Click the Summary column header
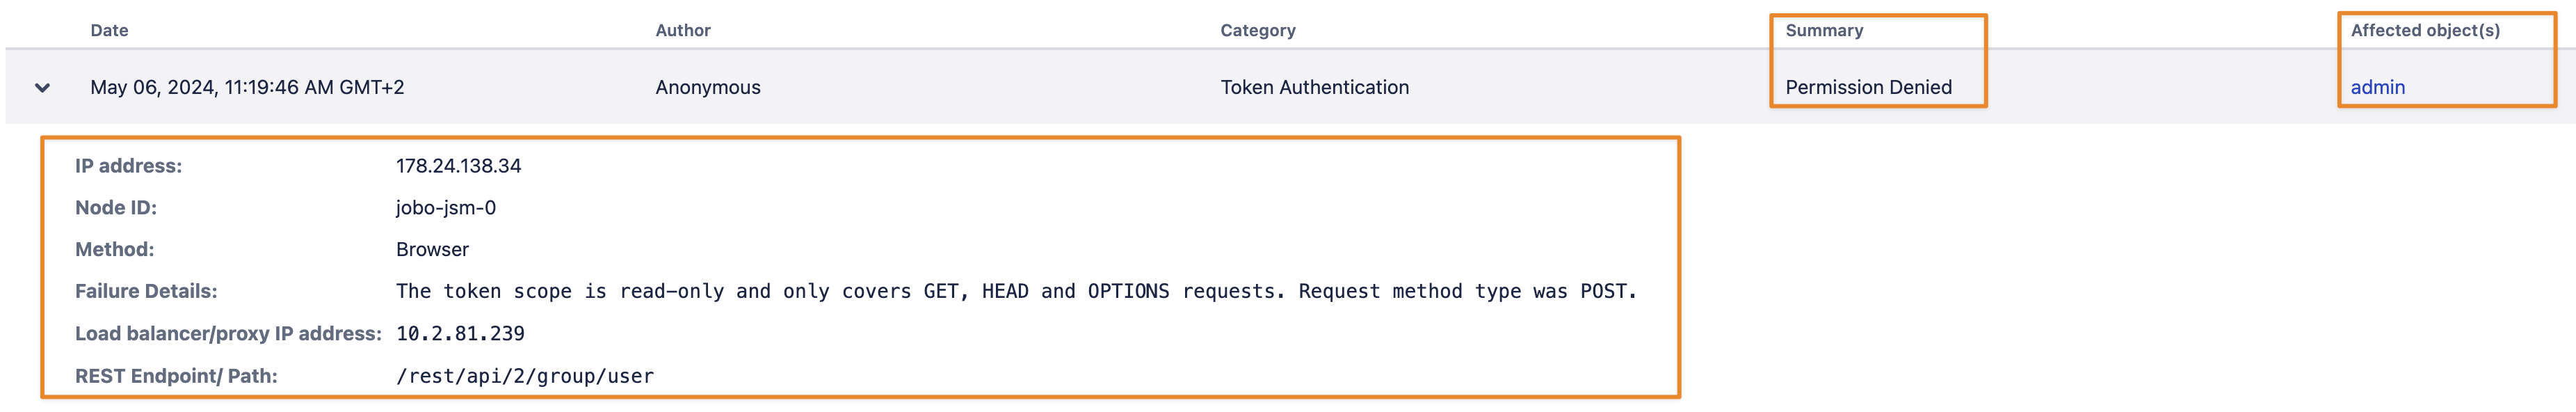This screenshot has width=2576, height=412. pyautogui.click(x=1824, y=30)
